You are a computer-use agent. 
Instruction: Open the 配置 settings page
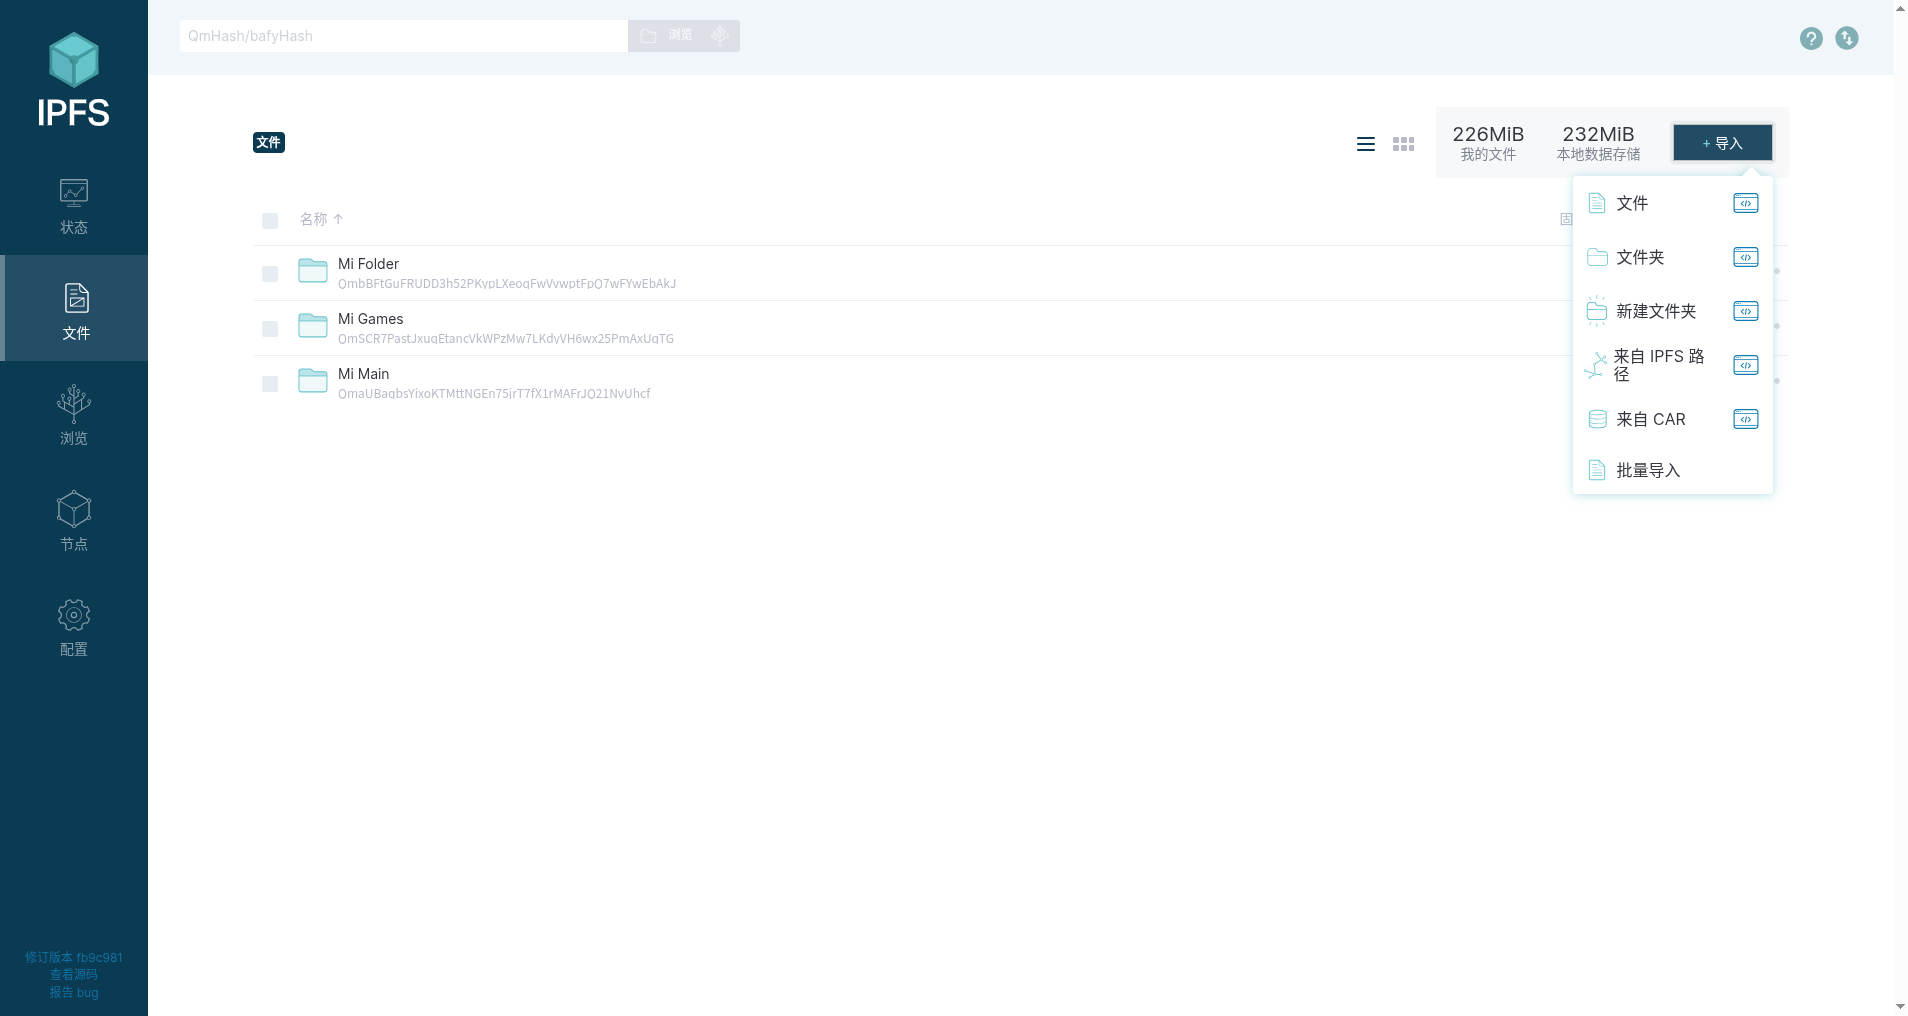[74, 626]
